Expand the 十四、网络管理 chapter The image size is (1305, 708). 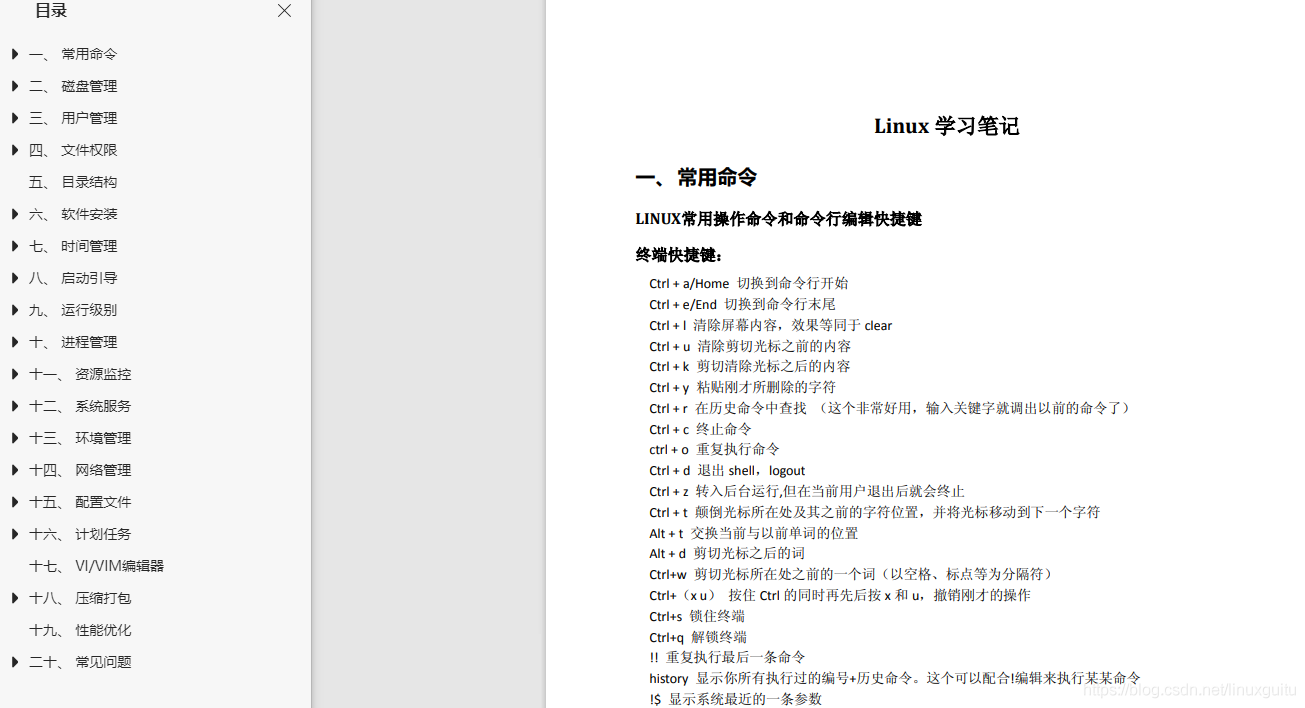(x=14, y=469)
